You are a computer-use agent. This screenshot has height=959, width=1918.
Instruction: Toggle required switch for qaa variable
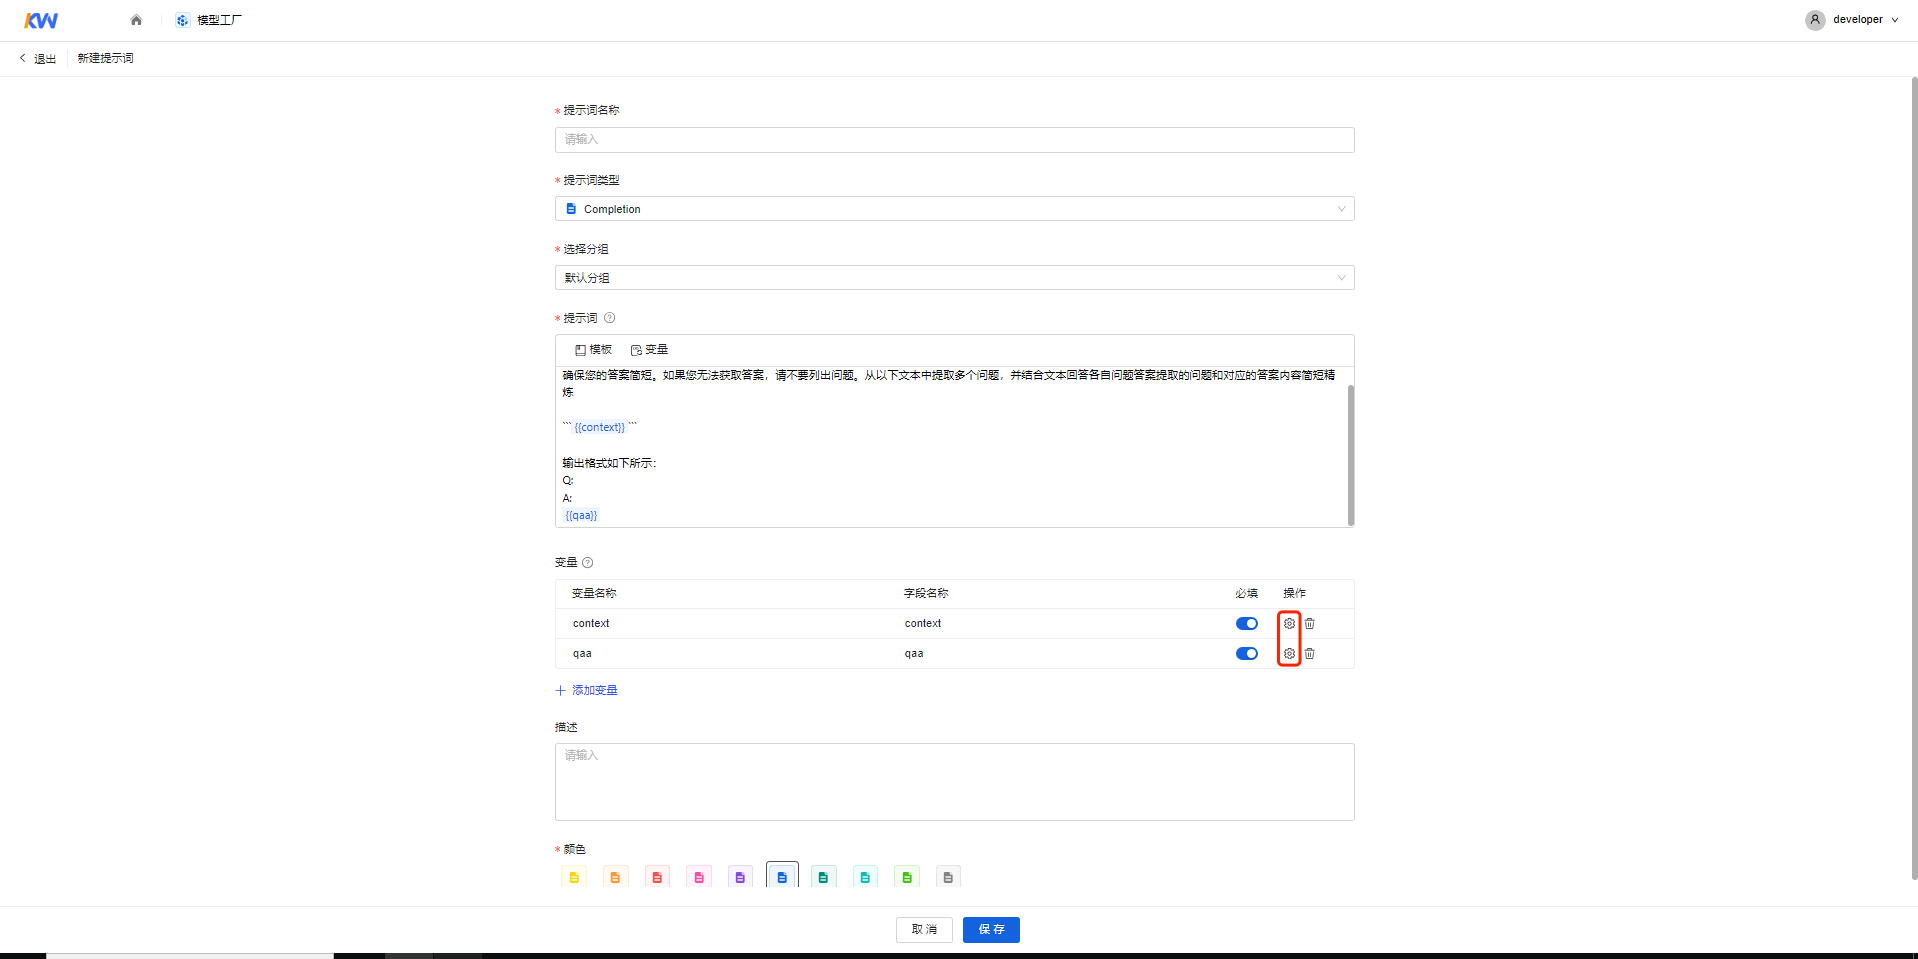(1246, 654)
